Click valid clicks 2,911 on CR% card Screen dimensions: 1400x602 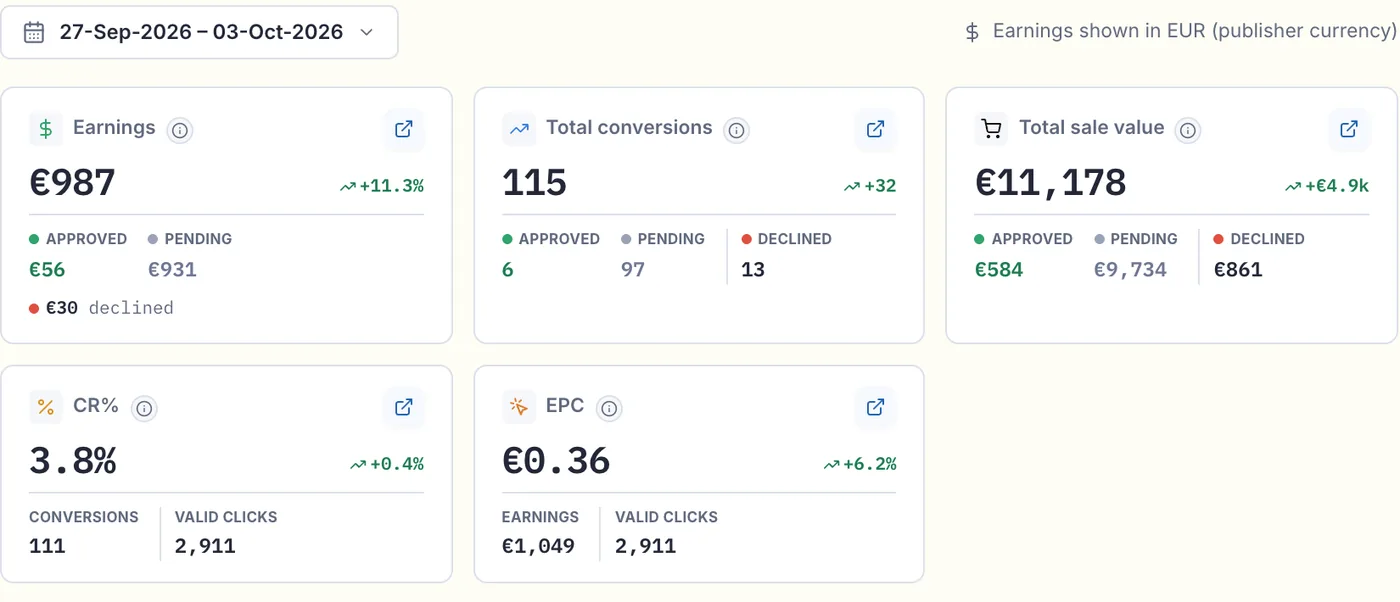click(x=205, y=546)
